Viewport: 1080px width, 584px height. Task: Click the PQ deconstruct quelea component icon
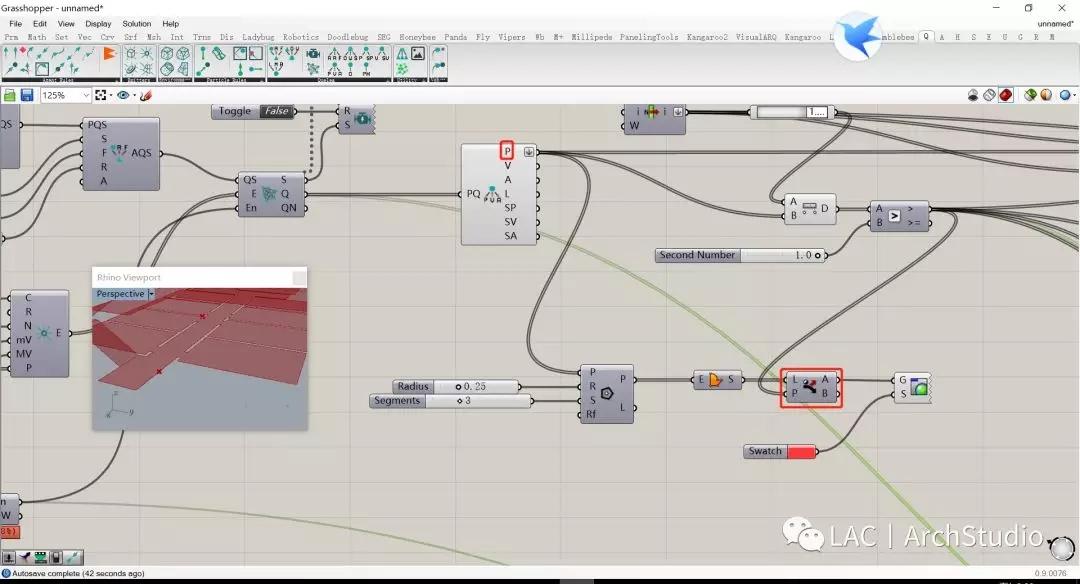point(492,194)
